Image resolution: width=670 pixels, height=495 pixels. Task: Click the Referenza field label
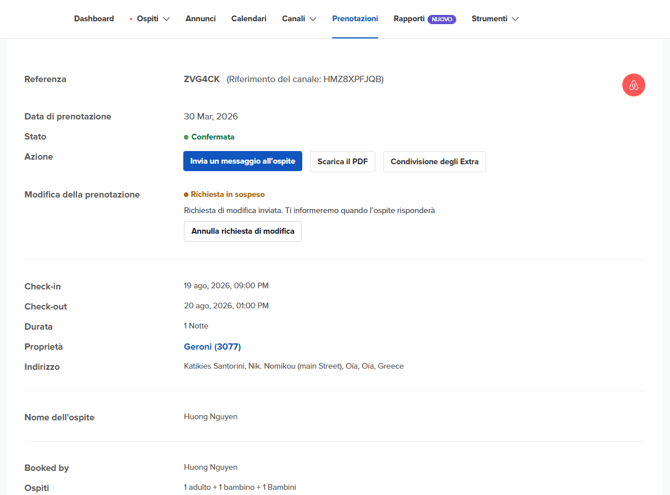(x=45, y=79)
